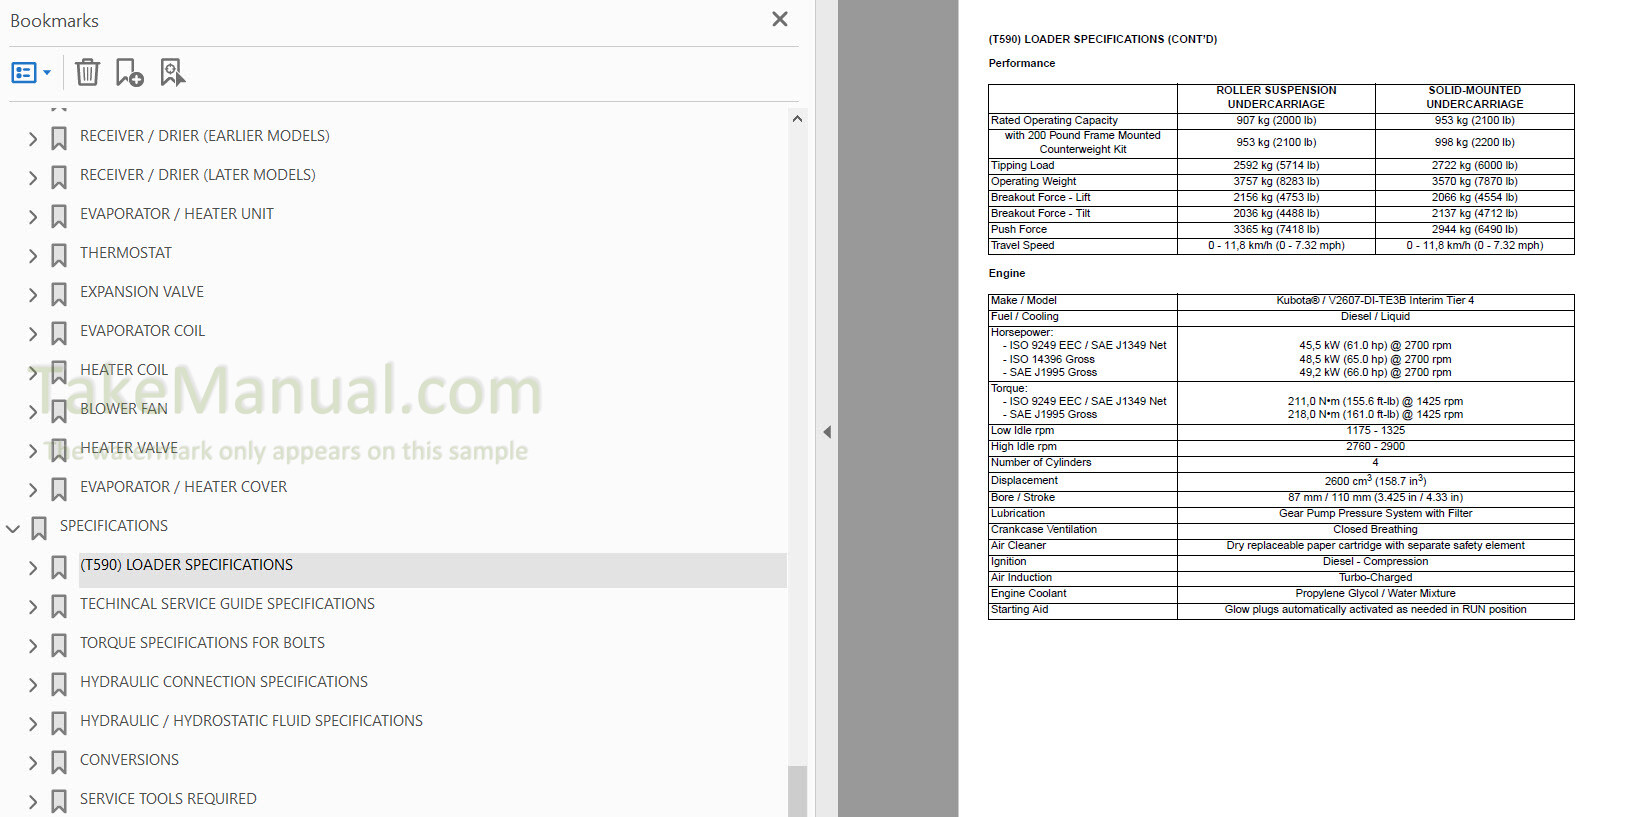Expand the EVAPORATOR COIL bookmark
The image size is (1633, 817).
(33, 334)
